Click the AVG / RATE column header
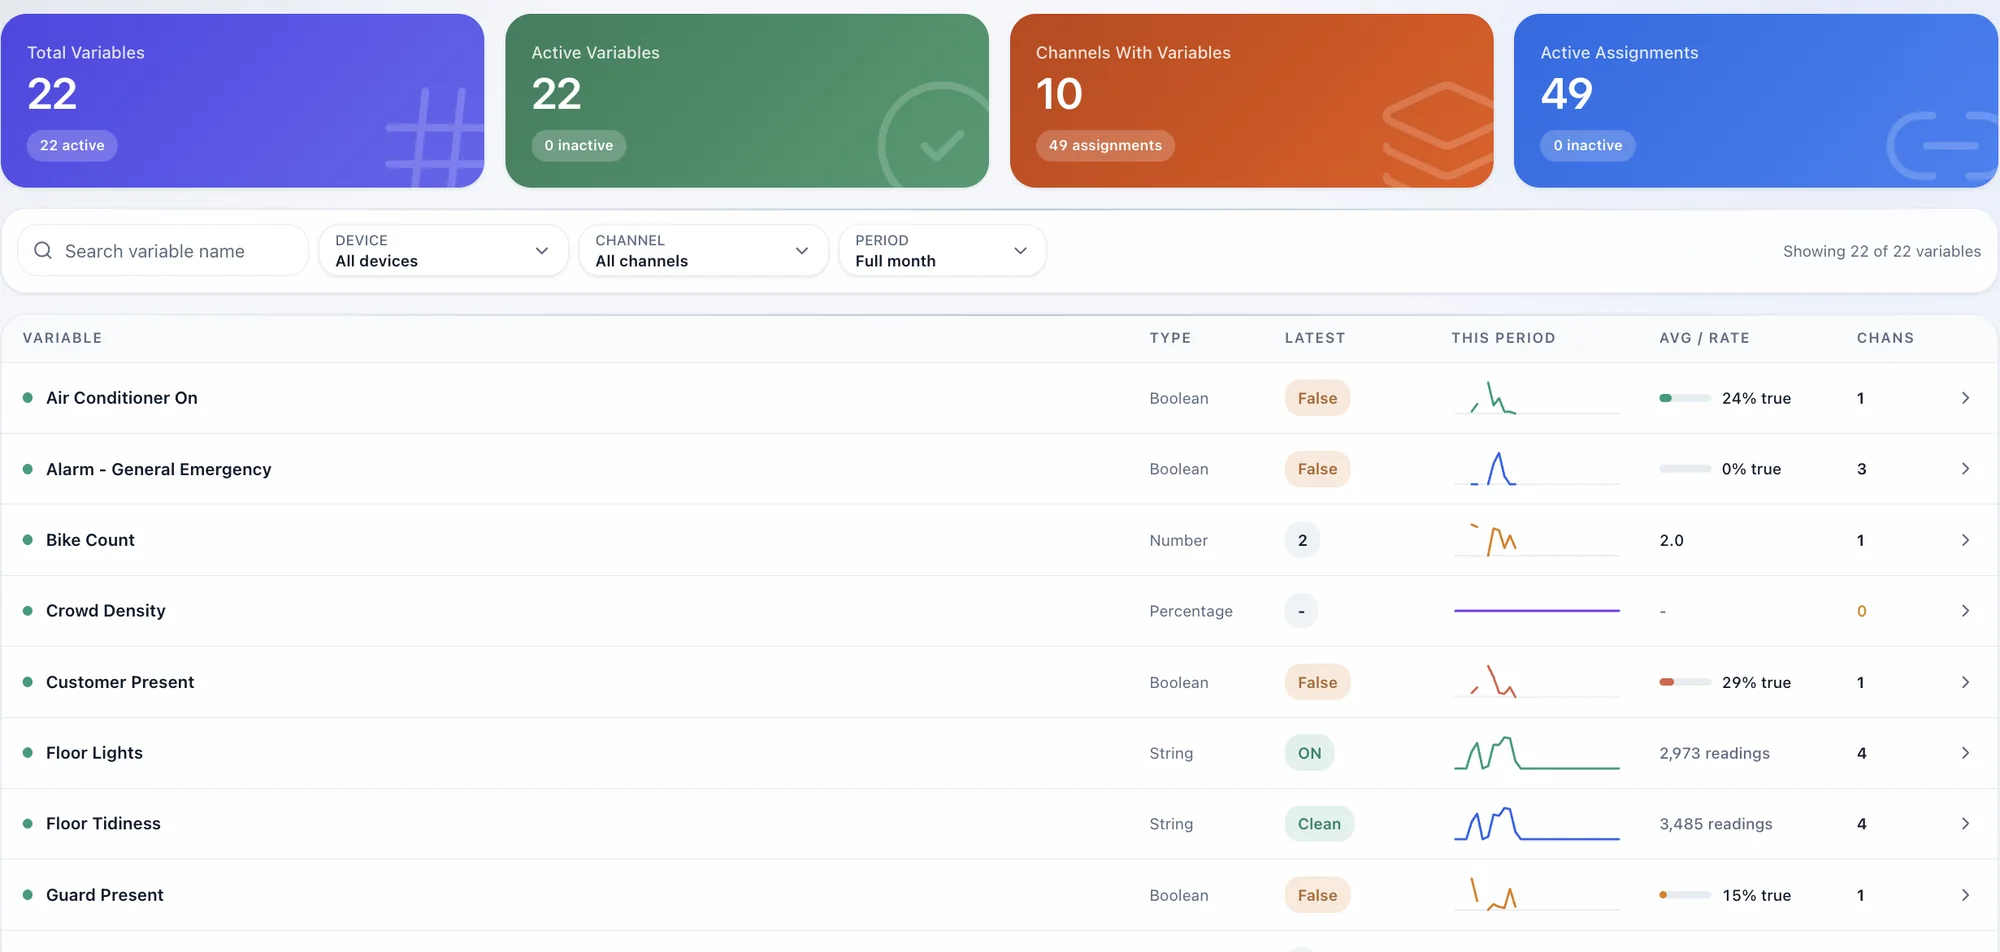 click(1704, 338)
